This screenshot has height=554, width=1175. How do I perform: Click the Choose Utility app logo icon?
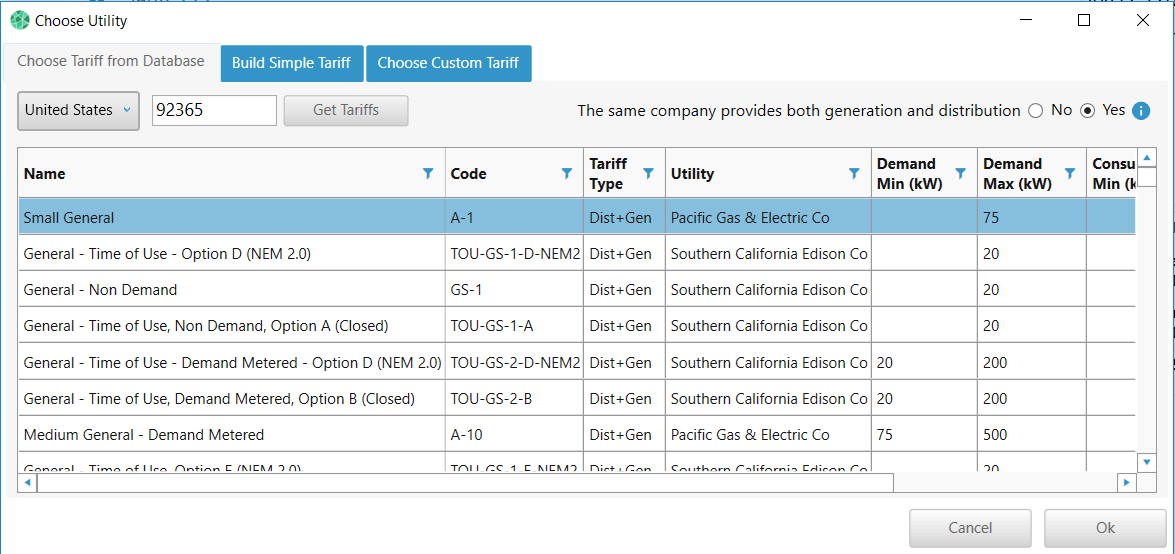click(x=20, y=20)
